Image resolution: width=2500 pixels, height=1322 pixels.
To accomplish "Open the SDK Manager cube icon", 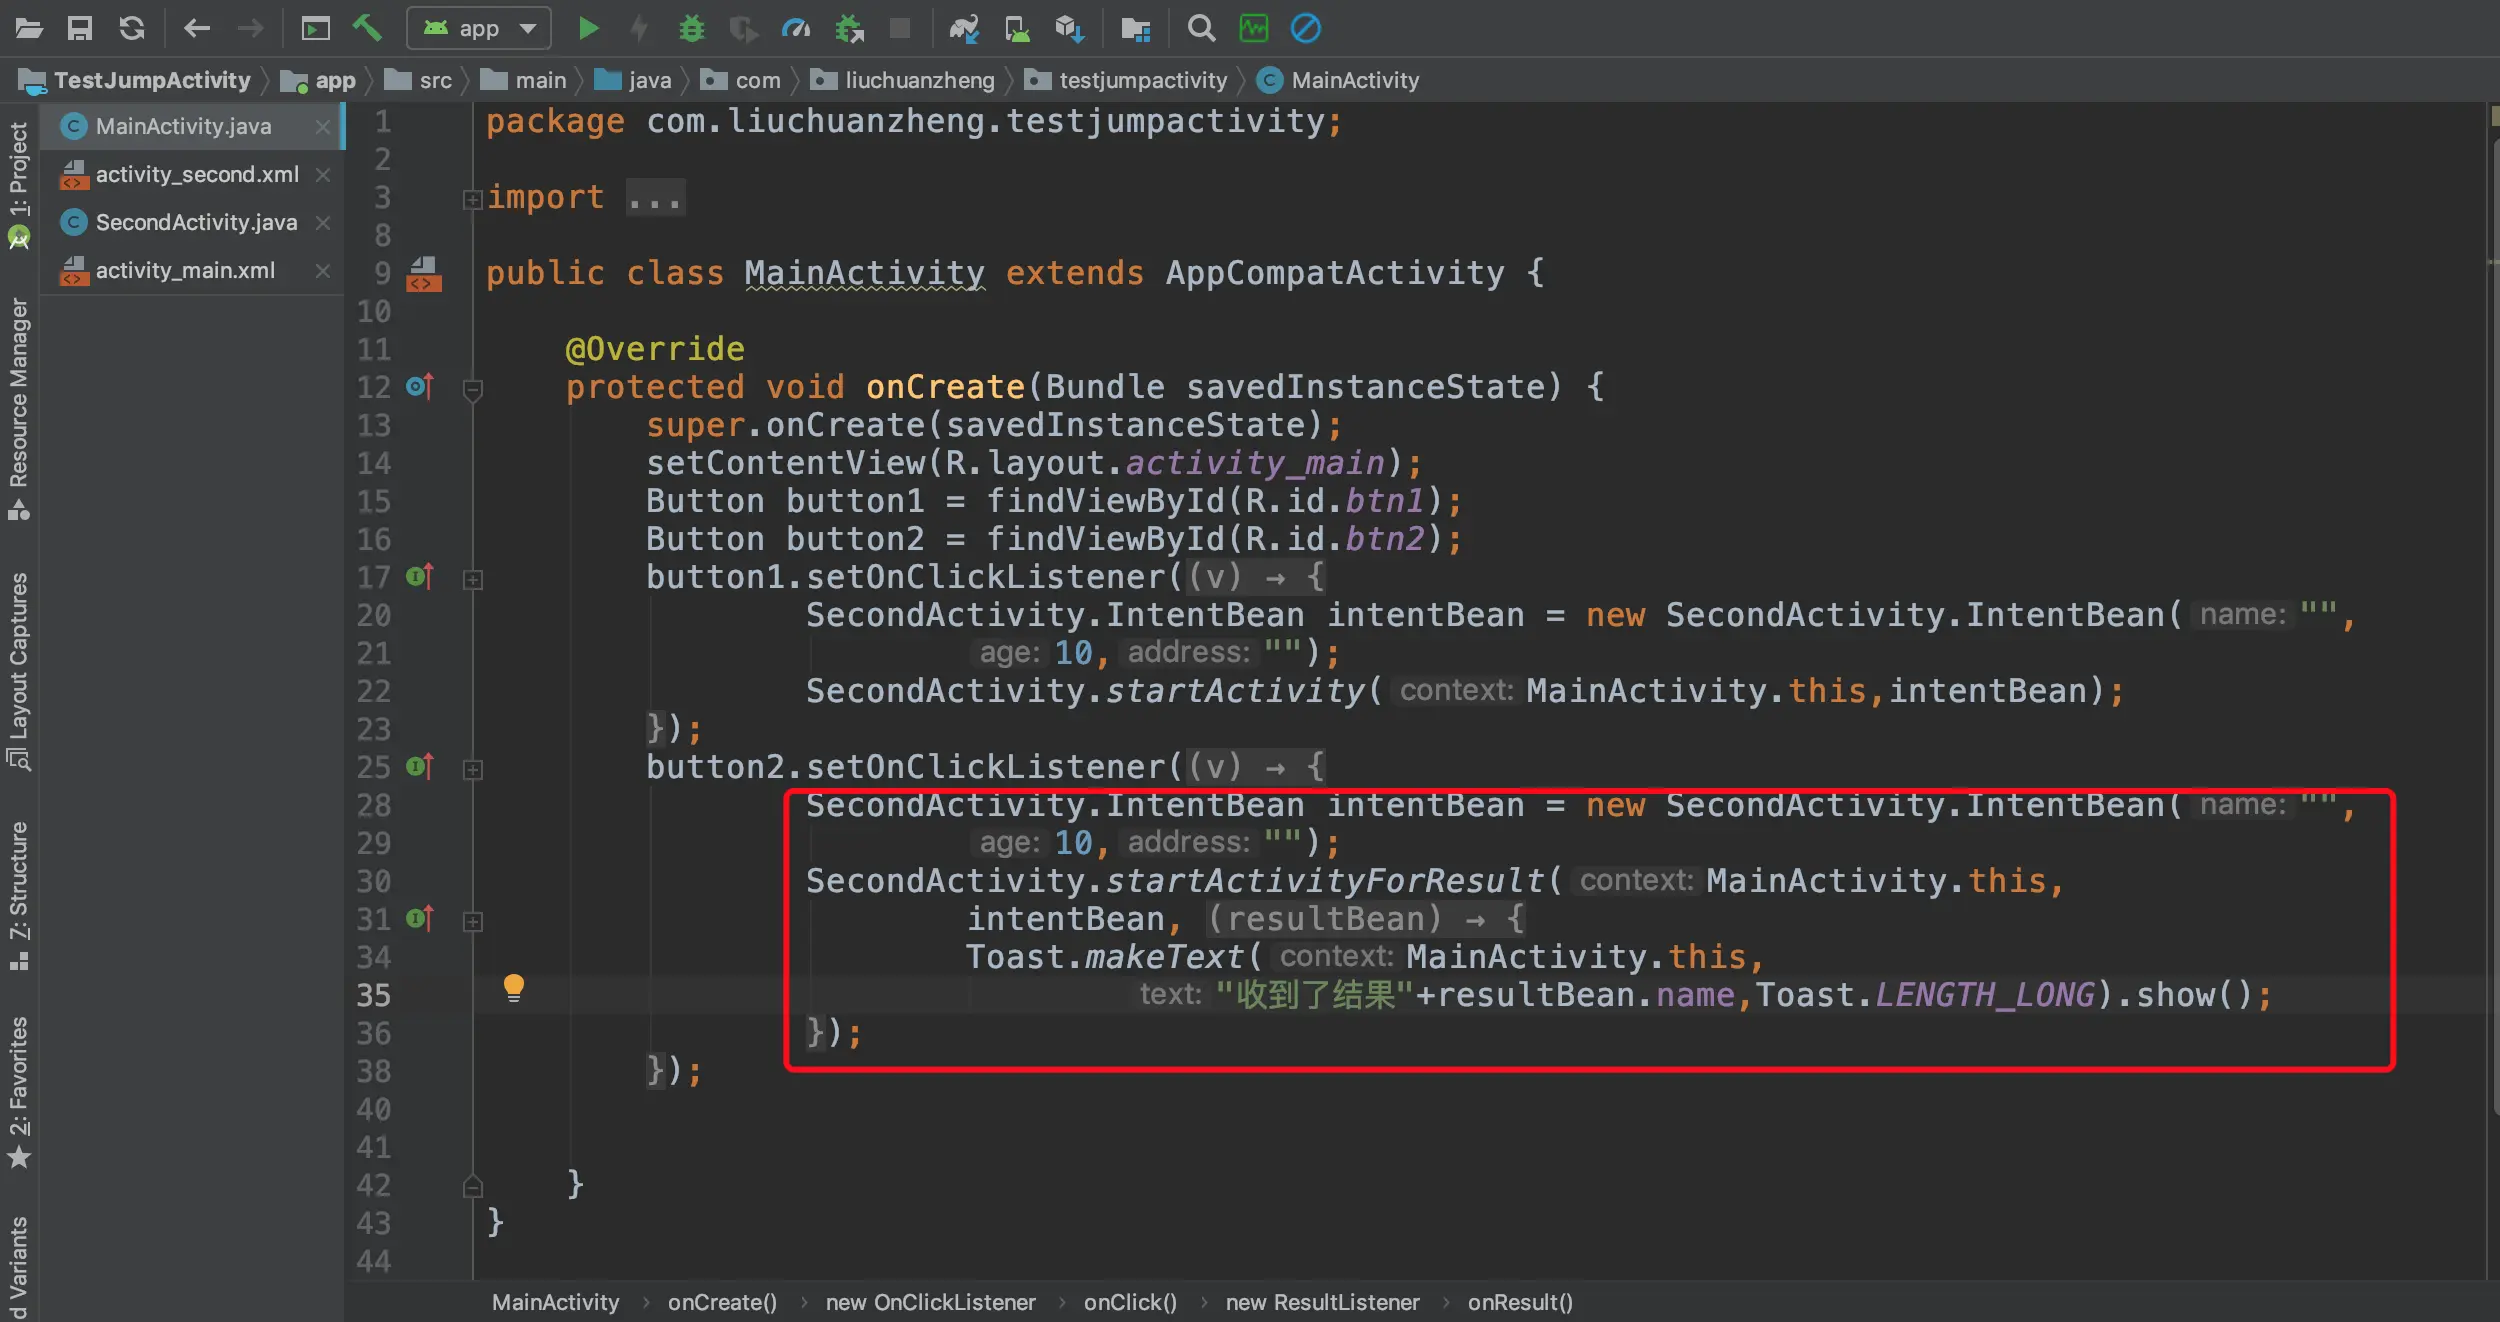I will click(1069, 28).
